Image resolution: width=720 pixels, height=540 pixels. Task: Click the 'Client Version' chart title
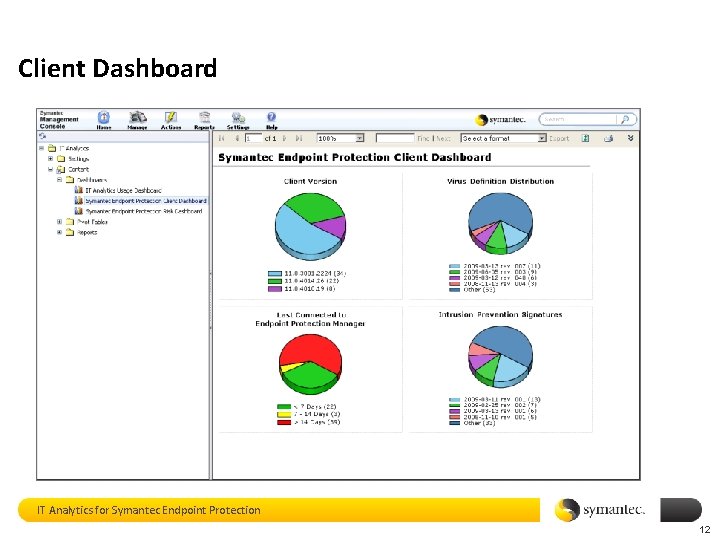310,181
